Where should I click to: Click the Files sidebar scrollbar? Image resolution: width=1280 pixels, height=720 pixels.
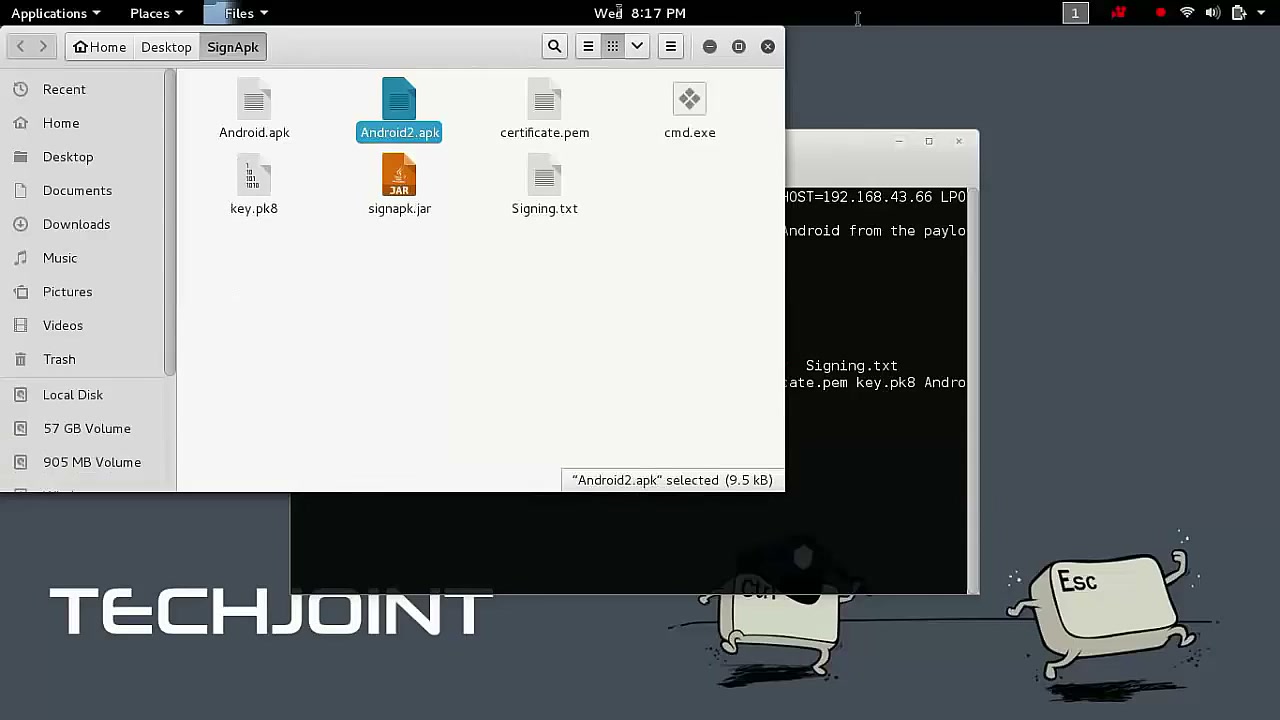[x=170, y=223]
